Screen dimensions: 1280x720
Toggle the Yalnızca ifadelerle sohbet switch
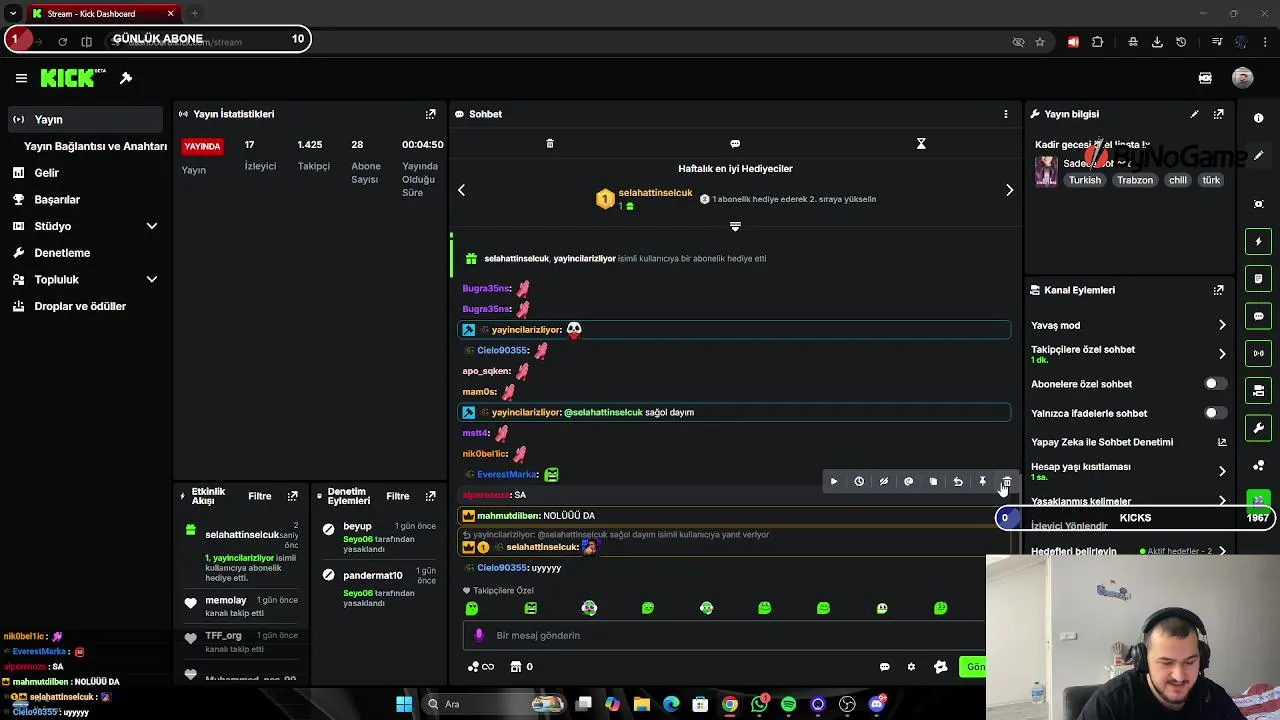(x=1215, y=413)
